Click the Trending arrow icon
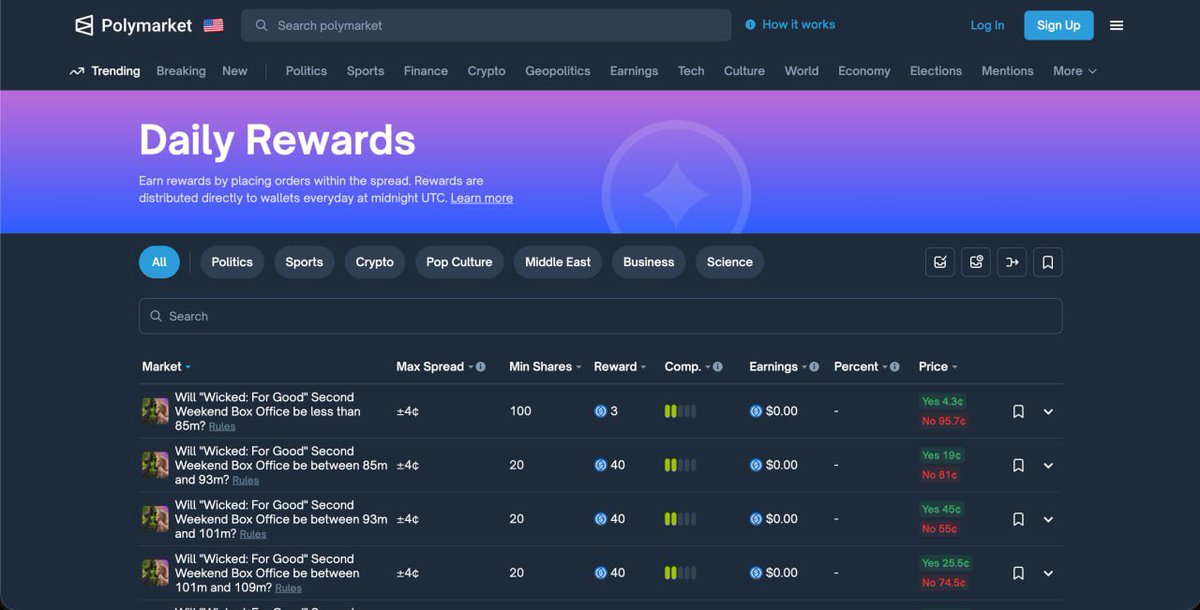The image size is (1200, 610). (77, 71)
